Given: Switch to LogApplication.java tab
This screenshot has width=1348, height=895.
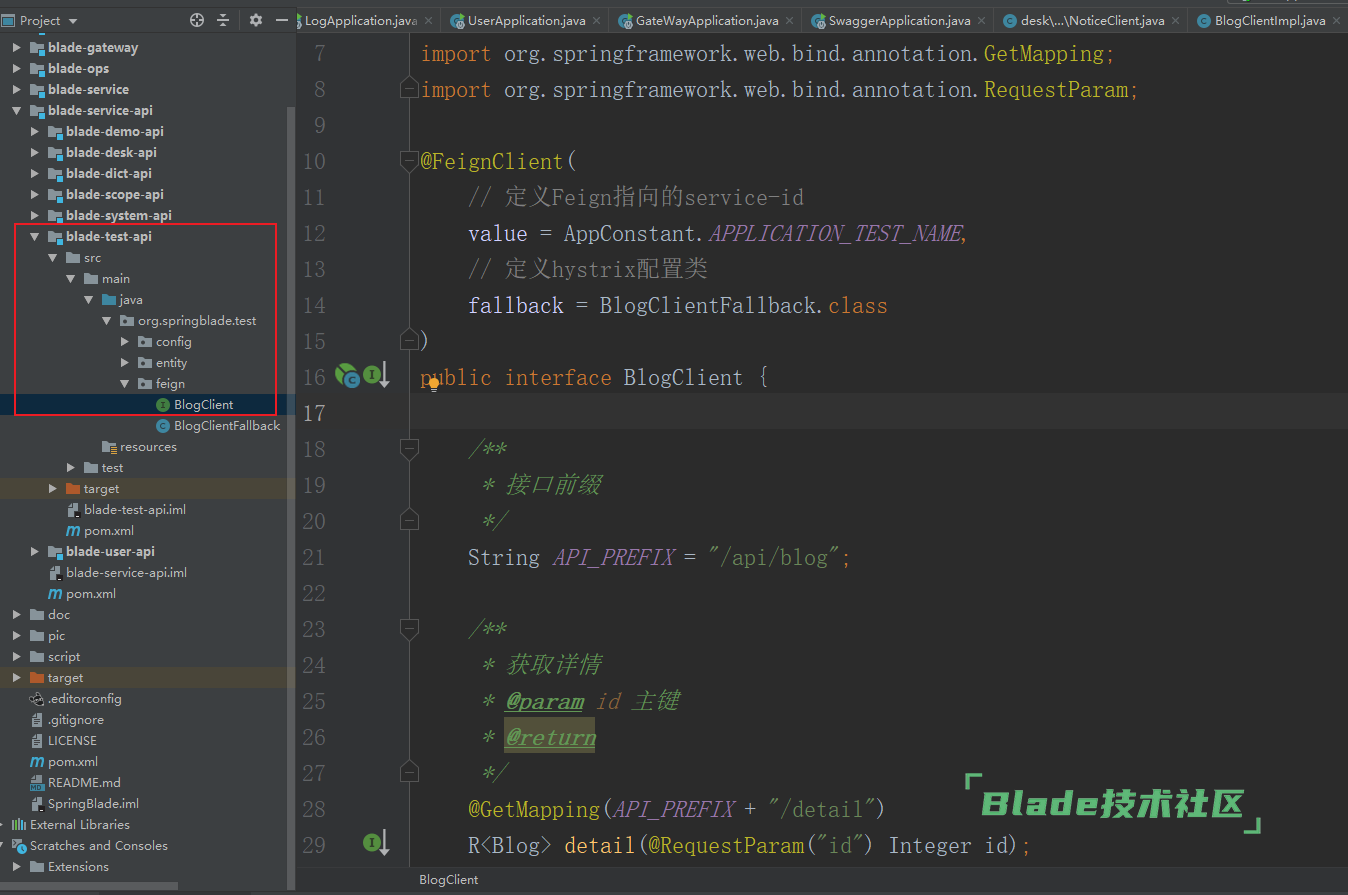Looking at the screenshot, I should click(x=360, y=20).
